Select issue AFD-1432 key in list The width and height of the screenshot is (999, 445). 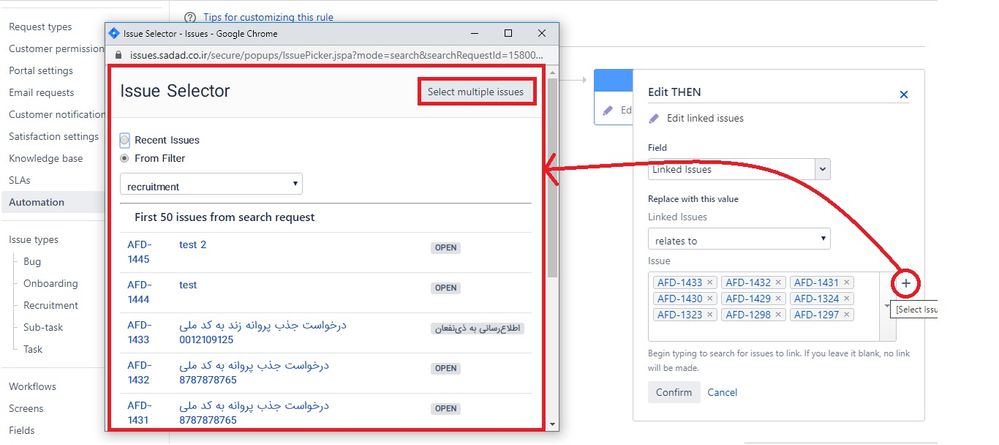click(139, 372)
